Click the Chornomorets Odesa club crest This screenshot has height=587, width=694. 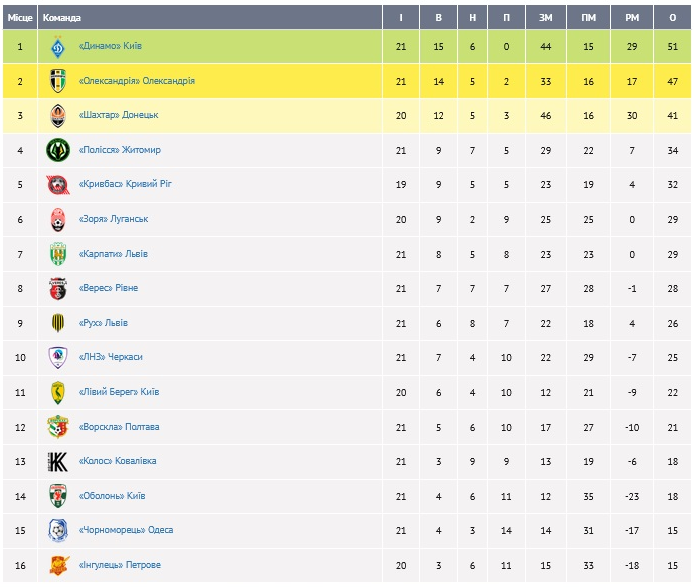(x=57, y=530)
